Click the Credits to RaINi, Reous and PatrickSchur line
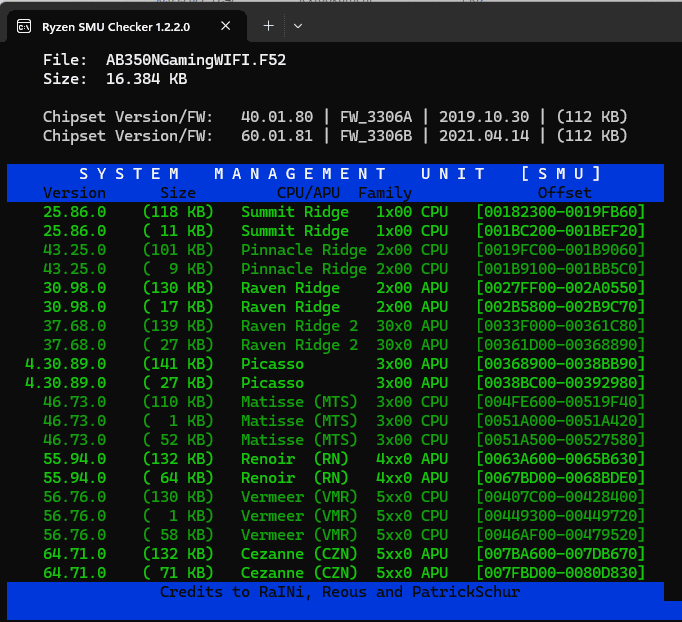This screenshot has width=682, height=622. 340,592
